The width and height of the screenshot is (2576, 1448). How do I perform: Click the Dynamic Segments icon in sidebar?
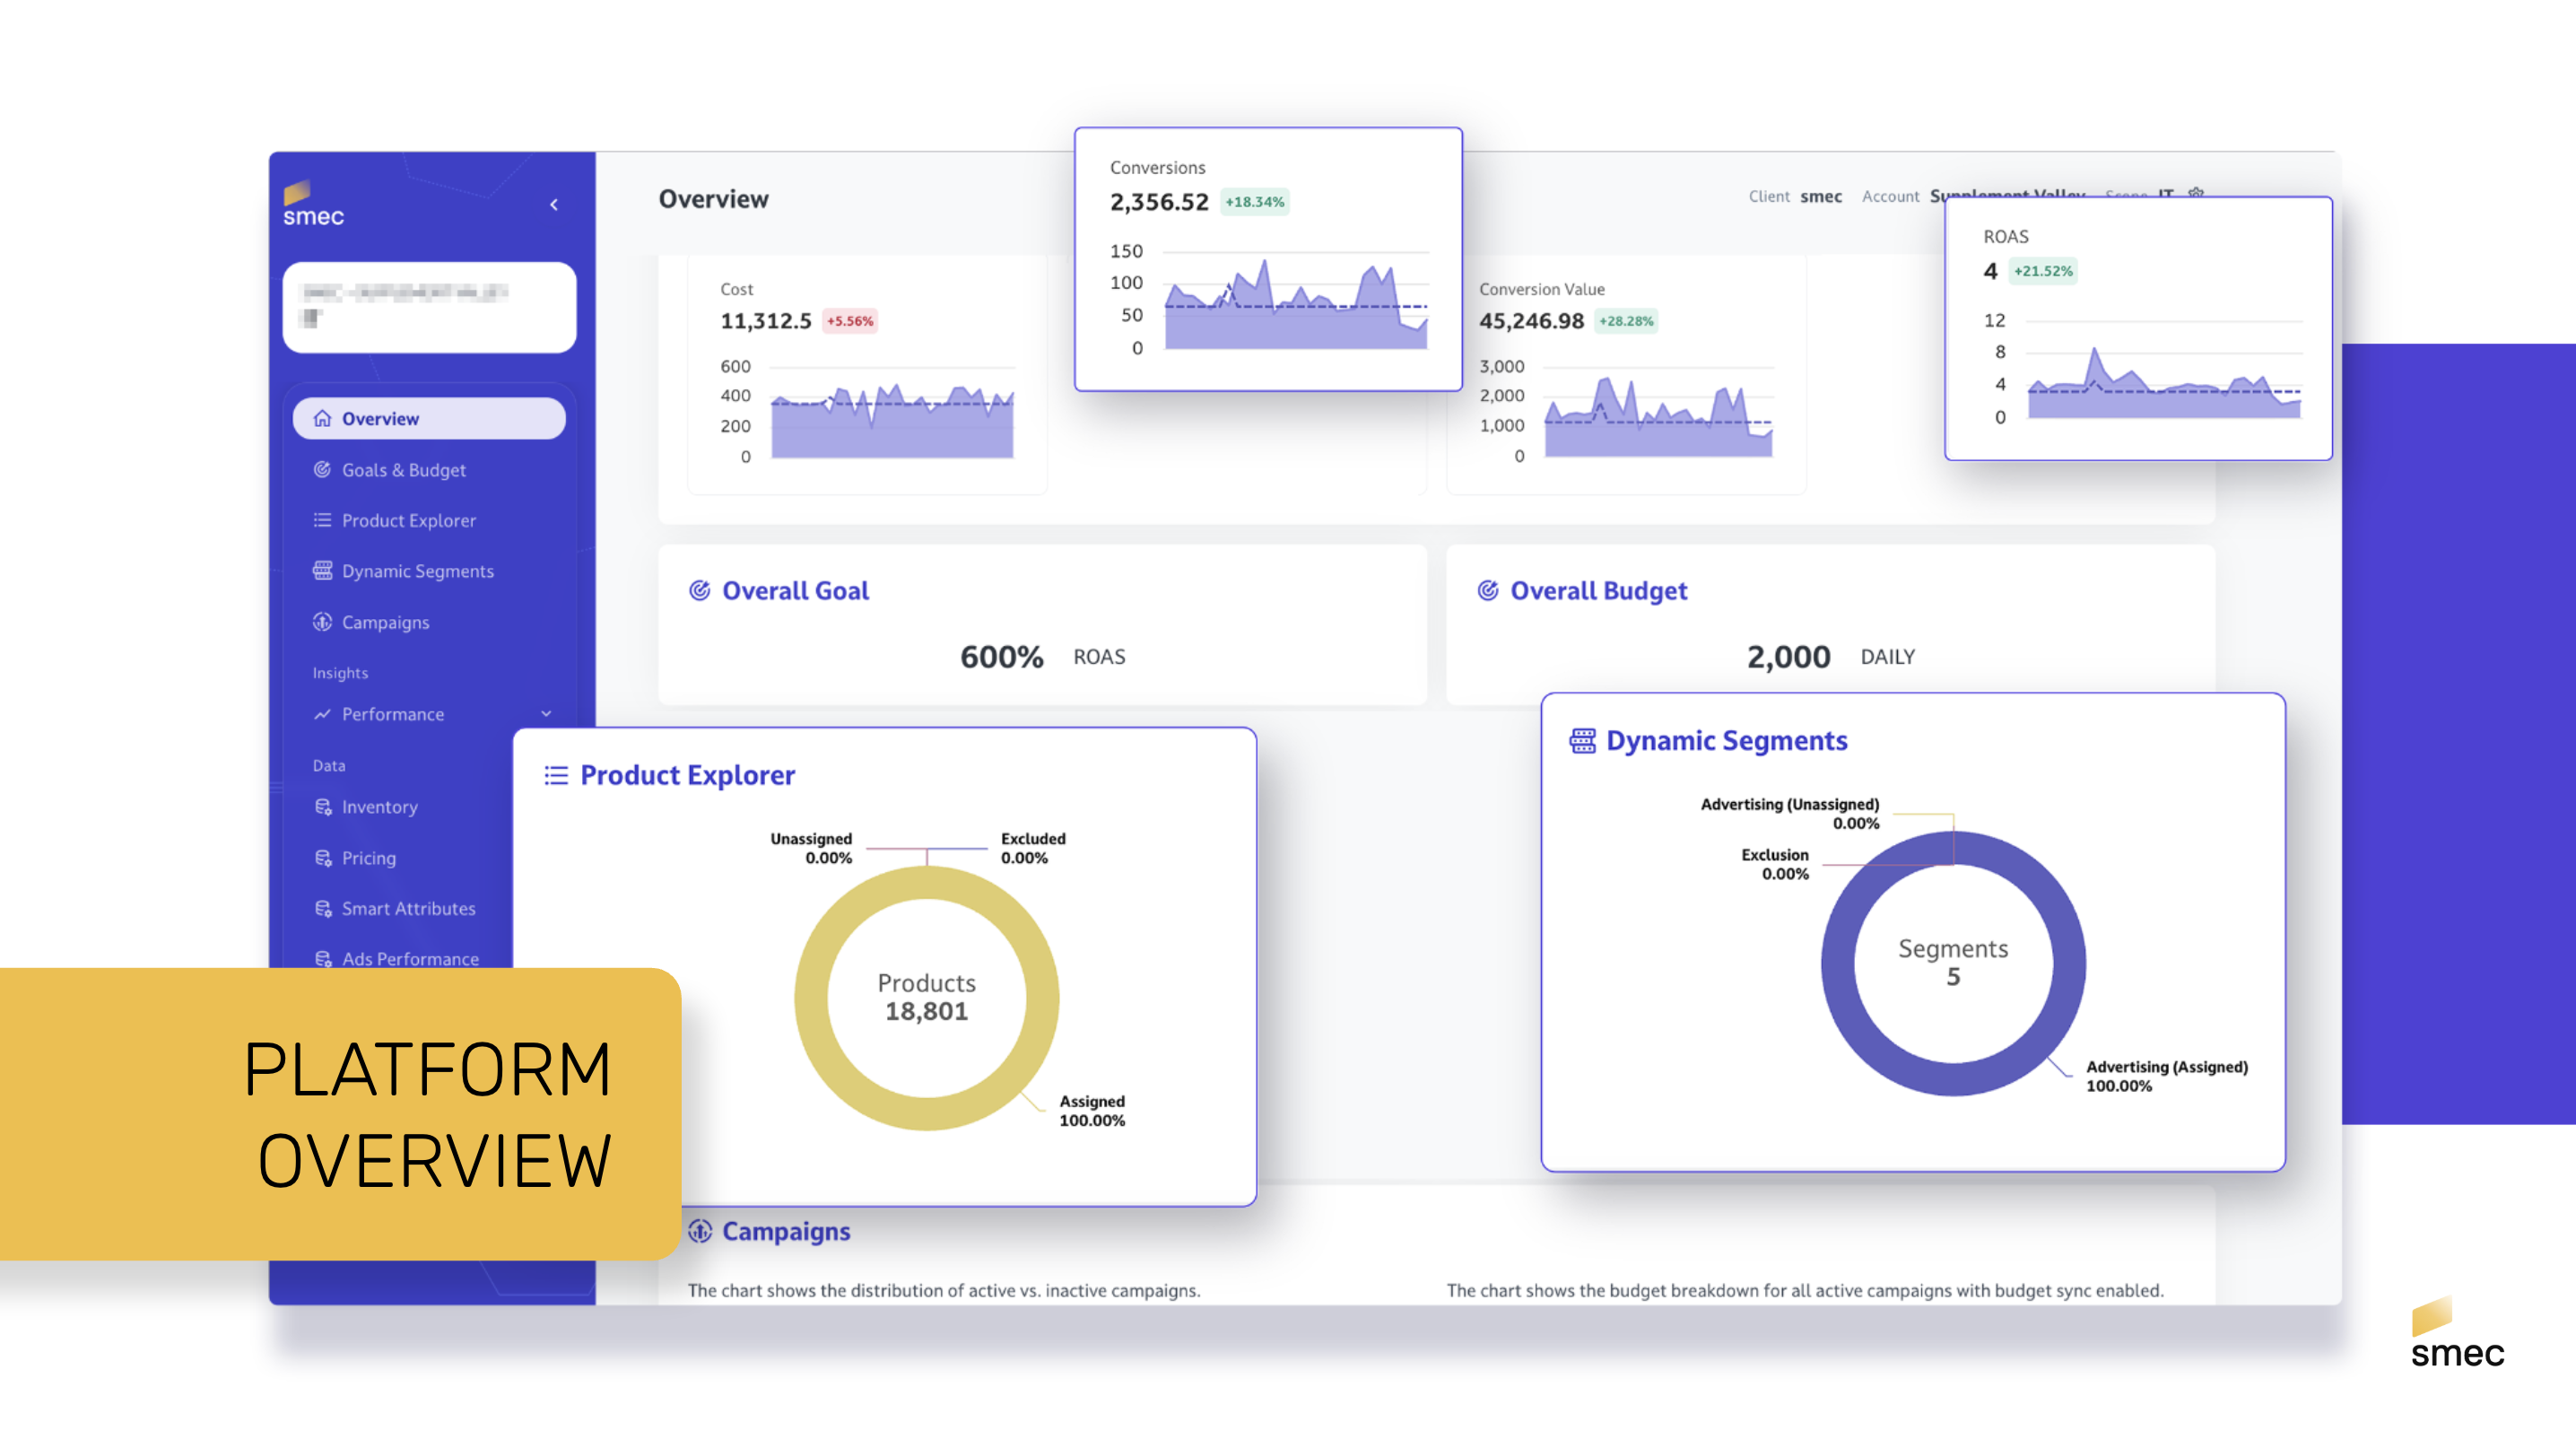click(322, 571)
